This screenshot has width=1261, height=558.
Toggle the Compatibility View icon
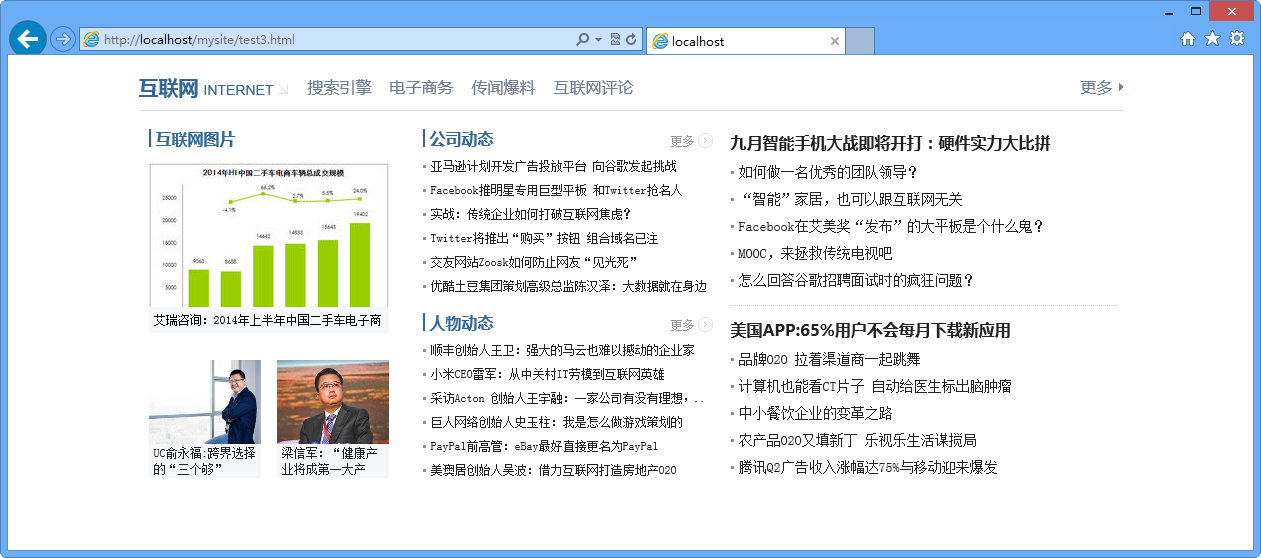point(615,40)
